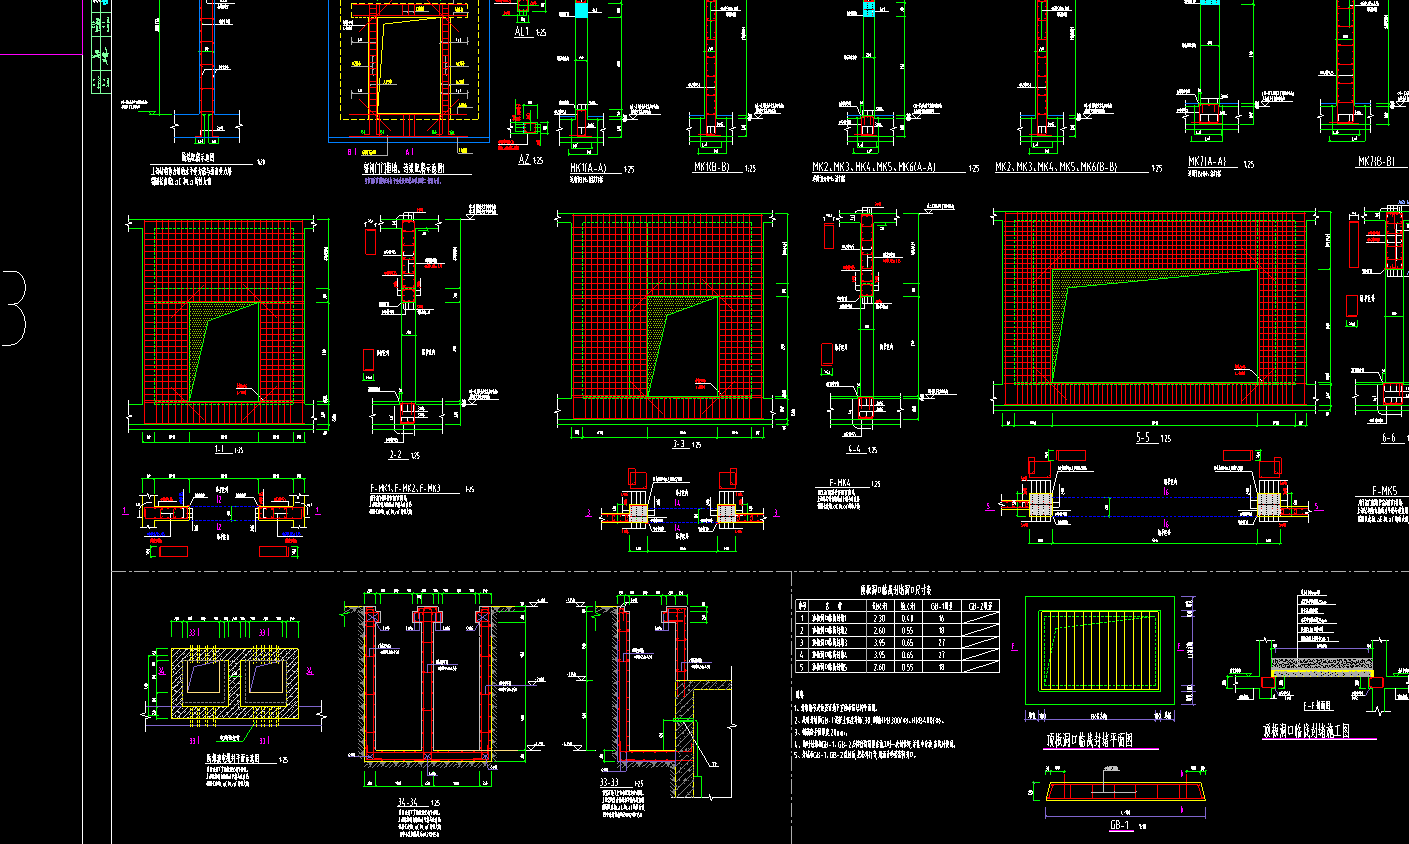The height and width of the screenshot is (844, 1409).
Task: Pick the temporary cover plan rectangle drawing
Action: pyautogui.click(x=1100, y=651)
